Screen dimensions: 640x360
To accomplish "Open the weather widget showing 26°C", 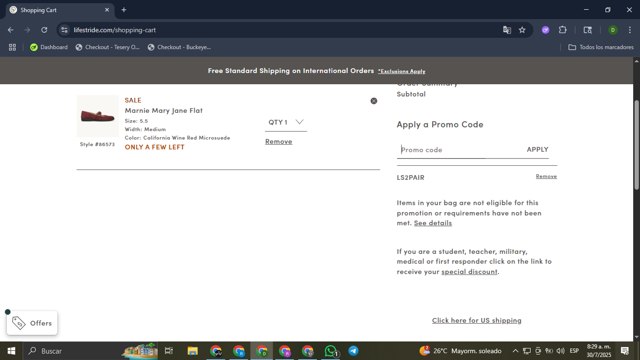I will coord(460,351).
